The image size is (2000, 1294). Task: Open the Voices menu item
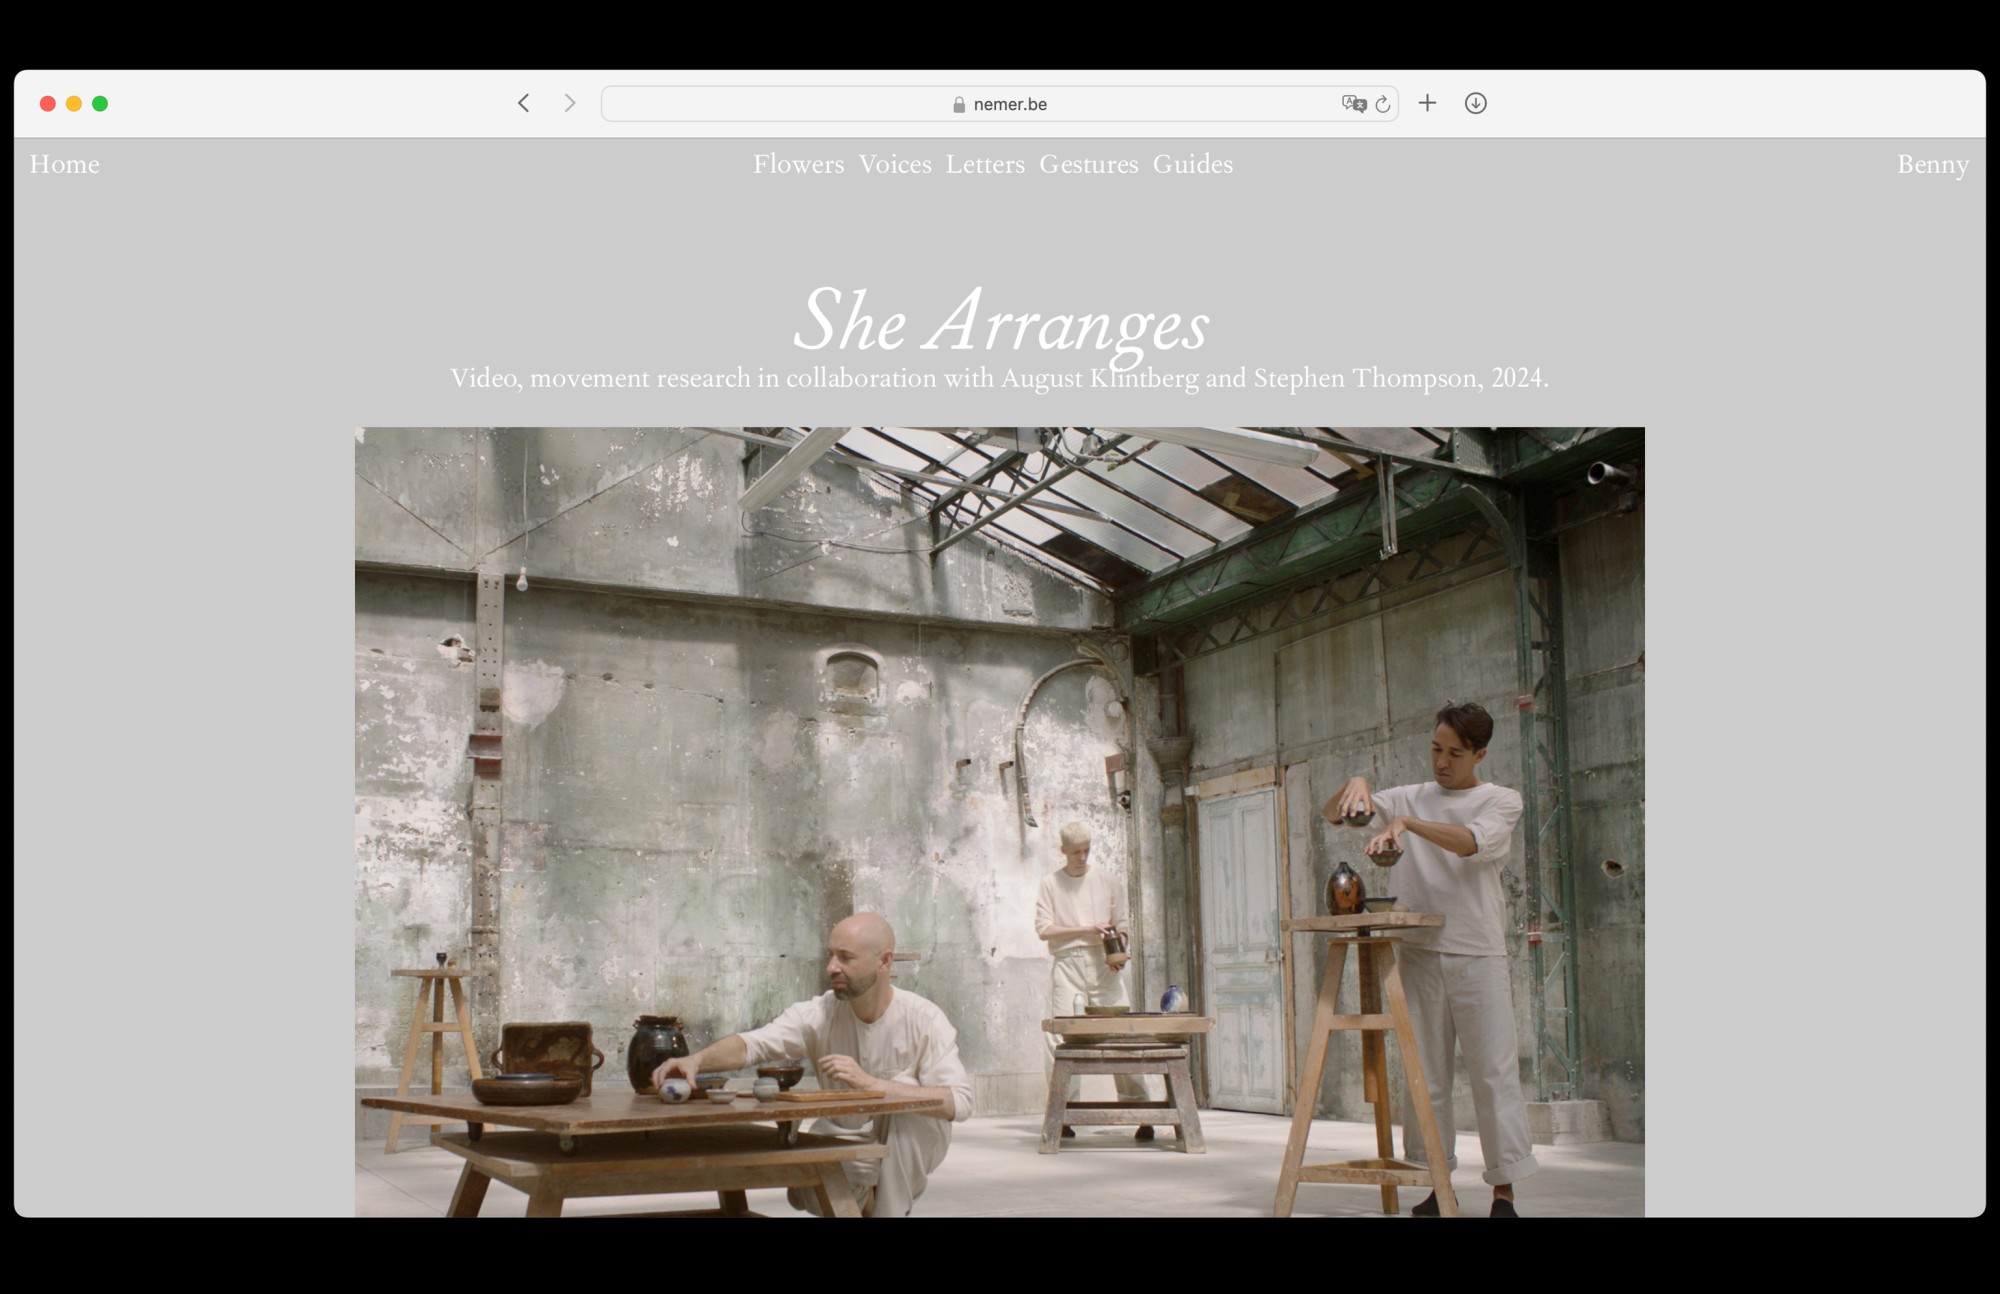(895, 164)
